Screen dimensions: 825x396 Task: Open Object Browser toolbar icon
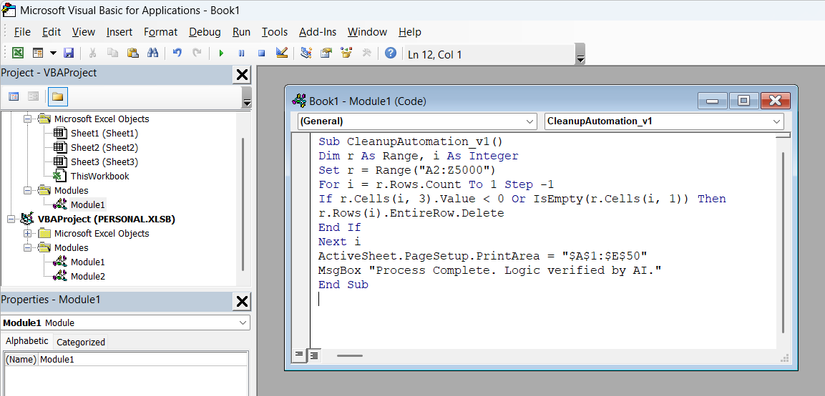[x=346, y=53]
